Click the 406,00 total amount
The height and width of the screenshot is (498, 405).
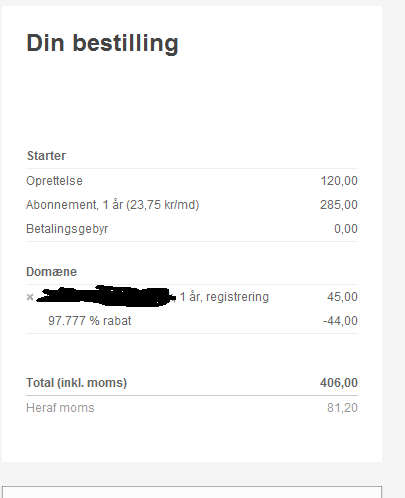point(339,383)
